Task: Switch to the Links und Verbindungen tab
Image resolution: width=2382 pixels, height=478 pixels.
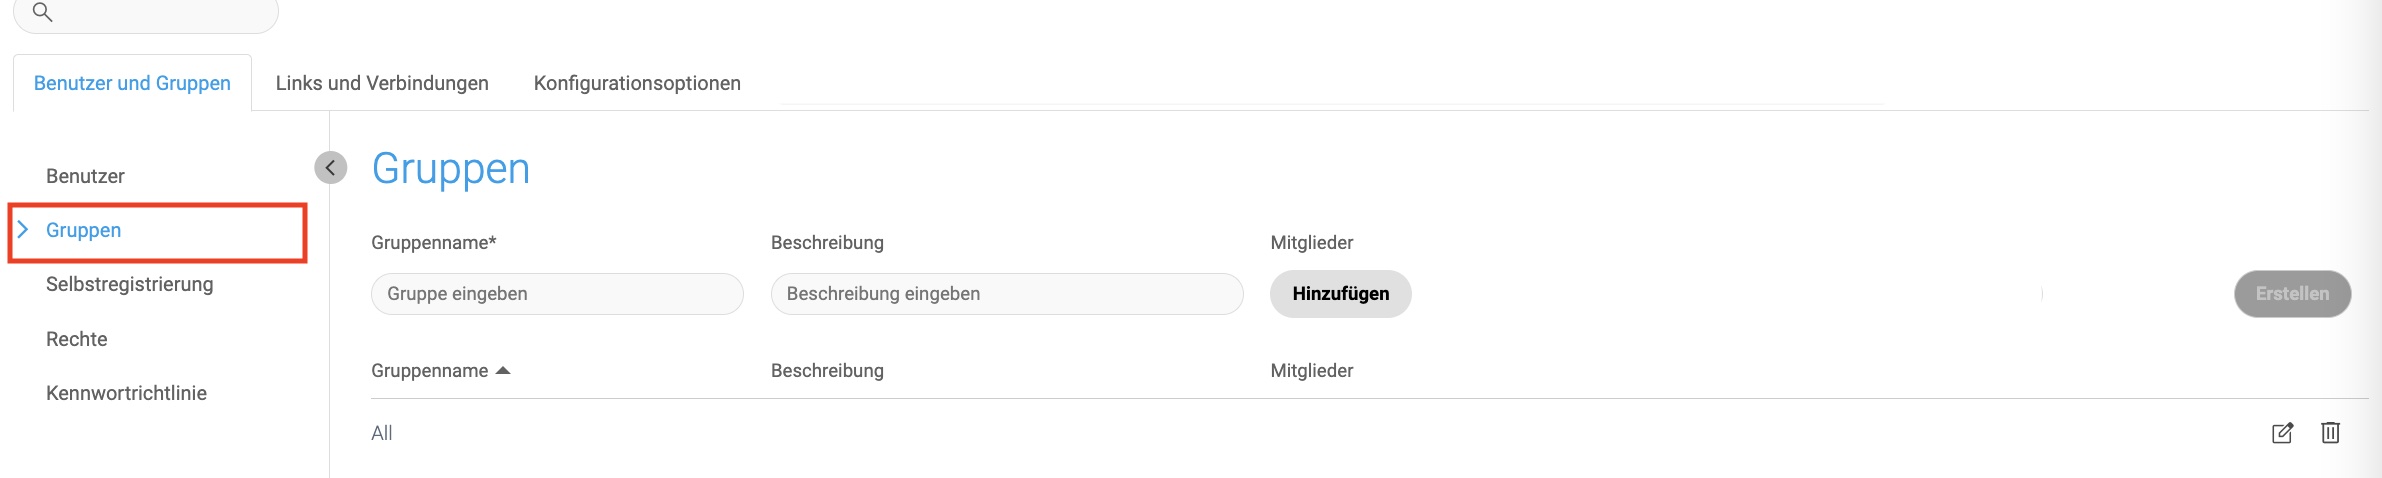Action: click(382, 83)
